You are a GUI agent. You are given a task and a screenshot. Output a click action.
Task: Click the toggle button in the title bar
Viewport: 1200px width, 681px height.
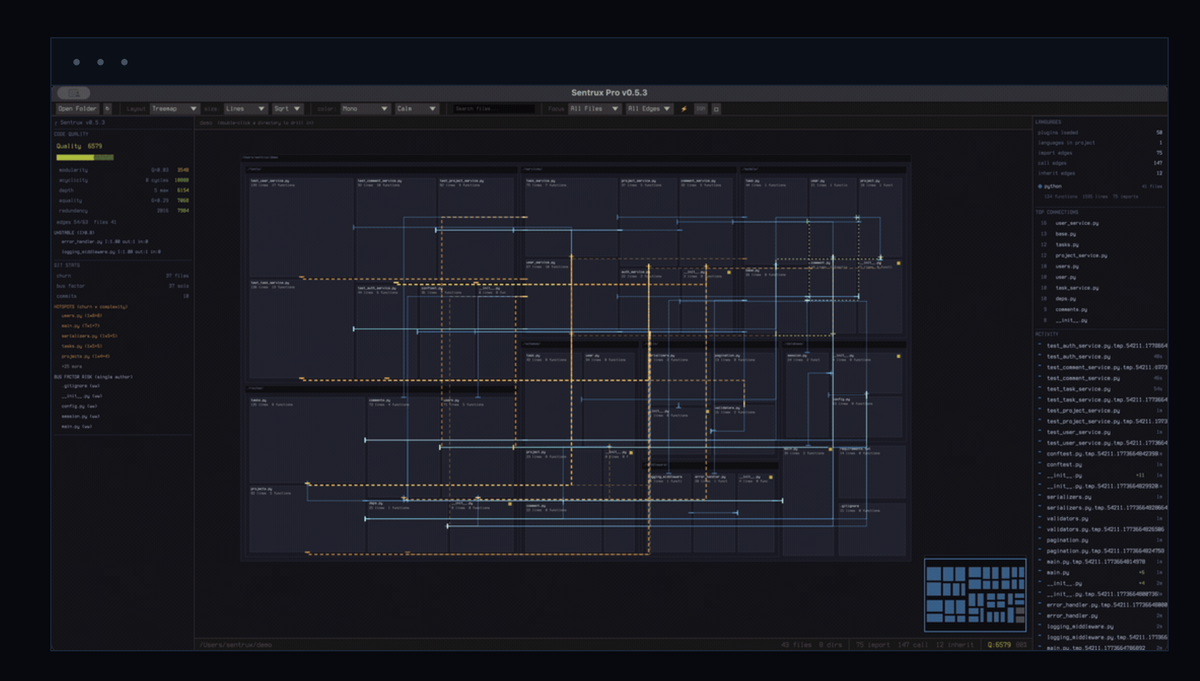tap(73, 92)
